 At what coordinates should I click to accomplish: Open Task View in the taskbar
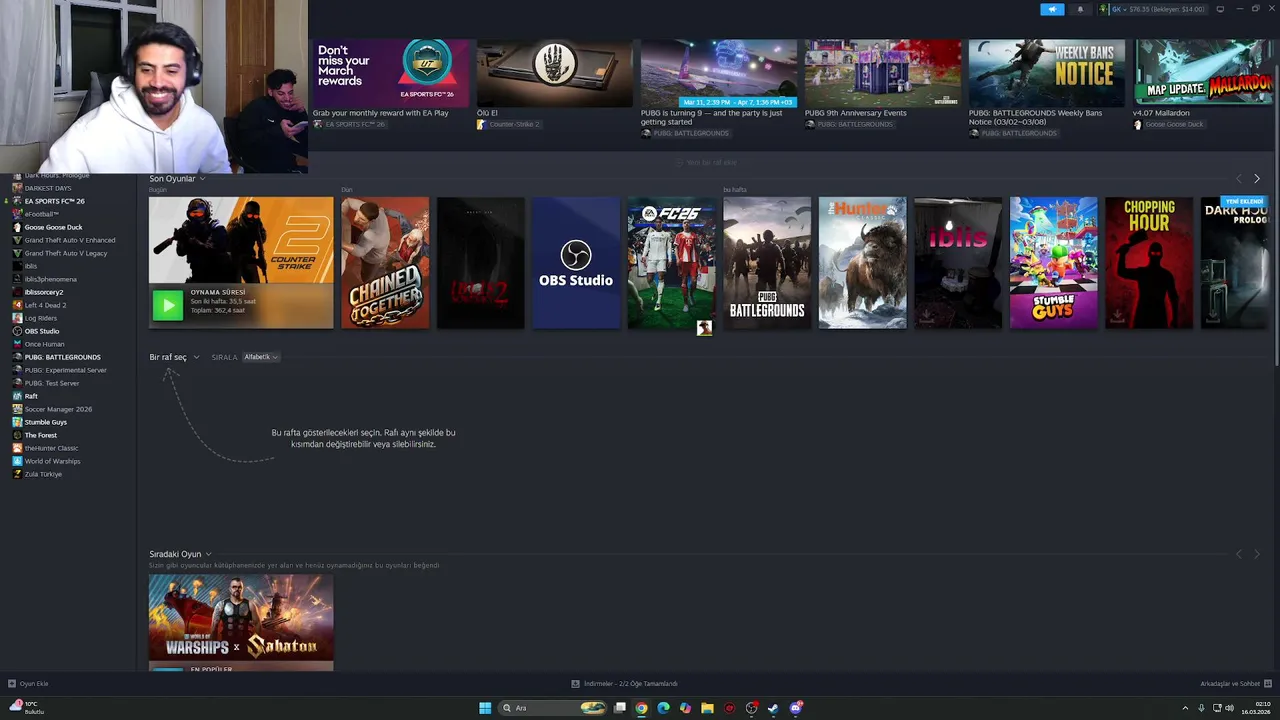point(620,708)
